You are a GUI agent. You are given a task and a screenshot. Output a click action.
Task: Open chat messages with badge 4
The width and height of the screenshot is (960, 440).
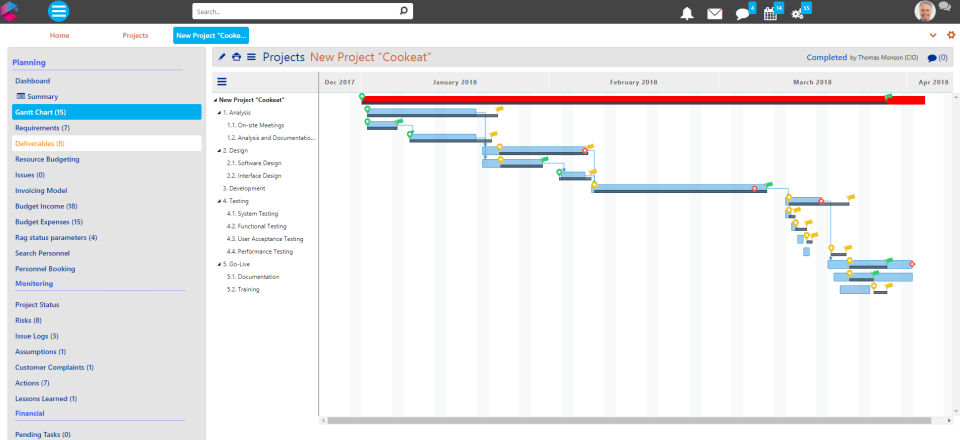point(742,13)
